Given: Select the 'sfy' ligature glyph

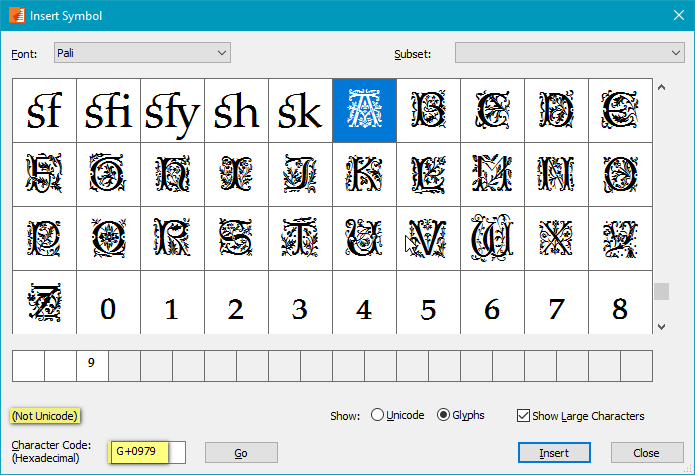Looking at the screenshot, I should pyautogui.click(x=172, y=111).
